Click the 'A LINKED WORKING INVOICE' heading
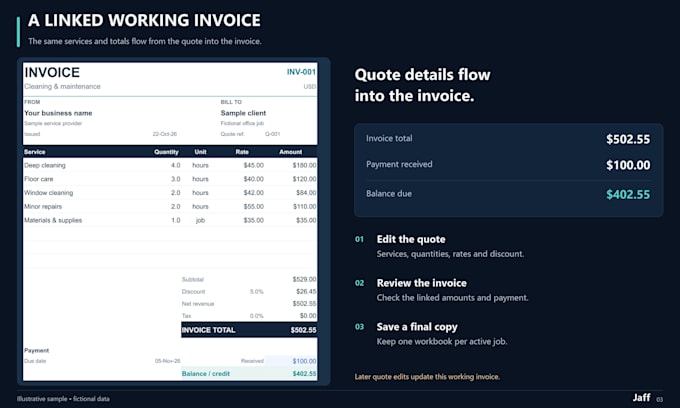The height and width of the screenshot is (408, 680). [144, 20]
